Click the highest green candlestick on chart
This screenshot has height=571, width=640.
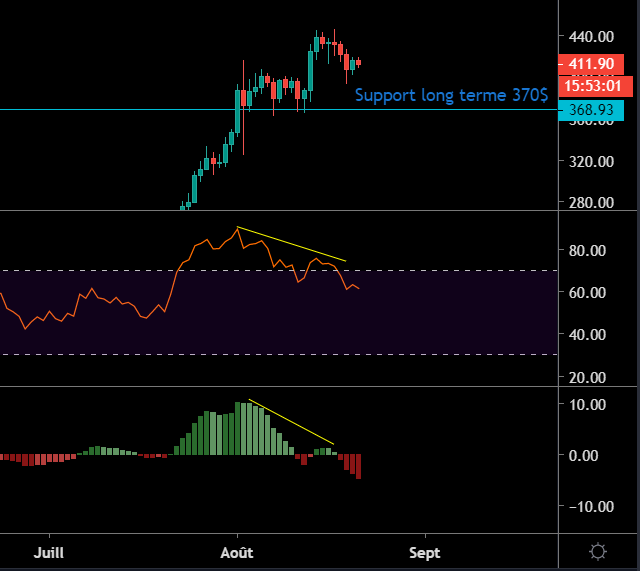point(316,45)
